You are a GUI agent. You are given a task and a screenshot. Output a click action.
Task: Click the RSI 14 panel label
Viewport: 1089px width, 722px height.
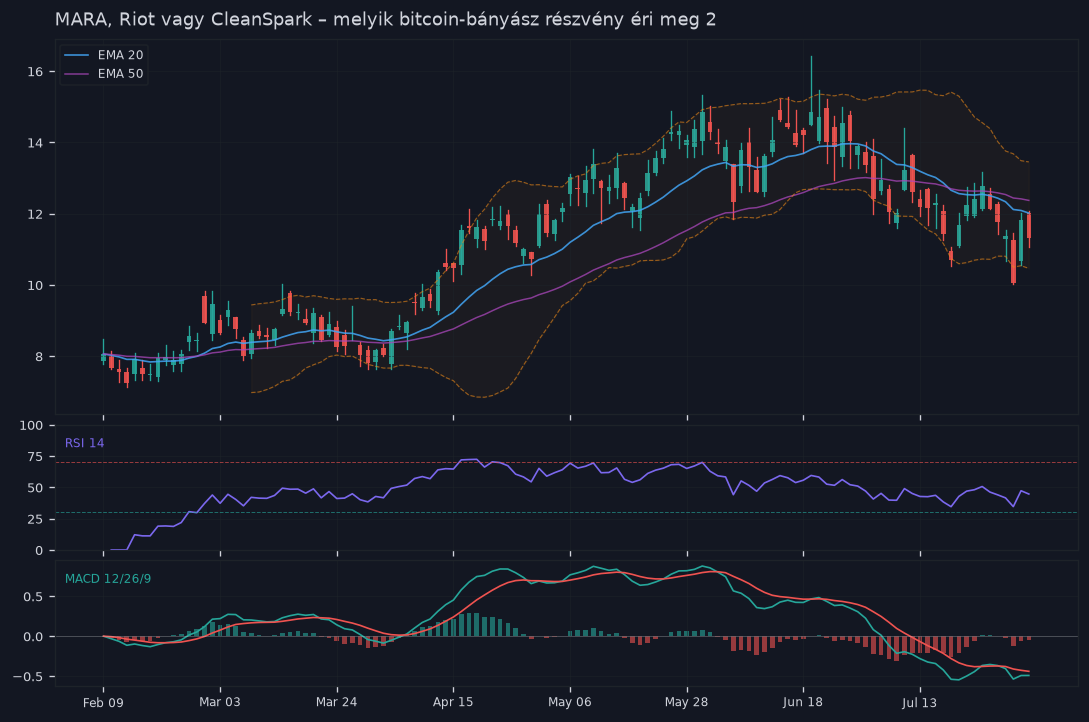85,443
